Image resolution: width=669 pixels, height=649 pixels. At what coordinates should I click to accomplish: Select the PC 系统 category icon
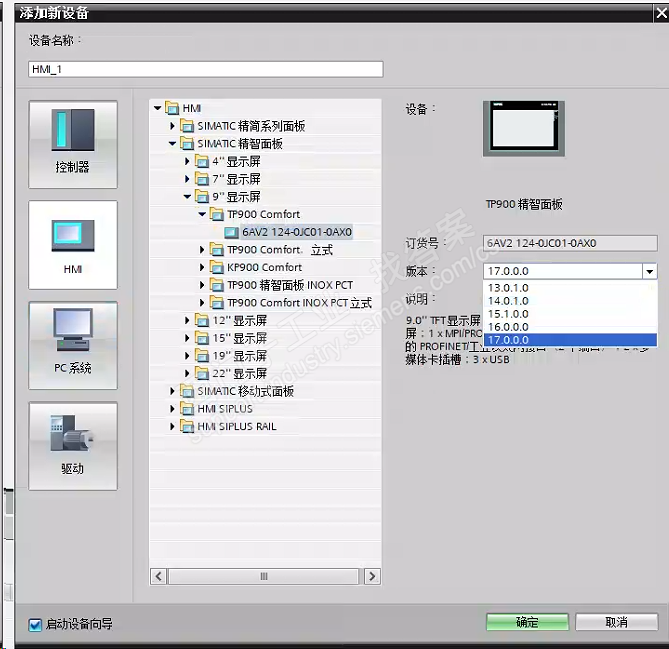point(73,345)
